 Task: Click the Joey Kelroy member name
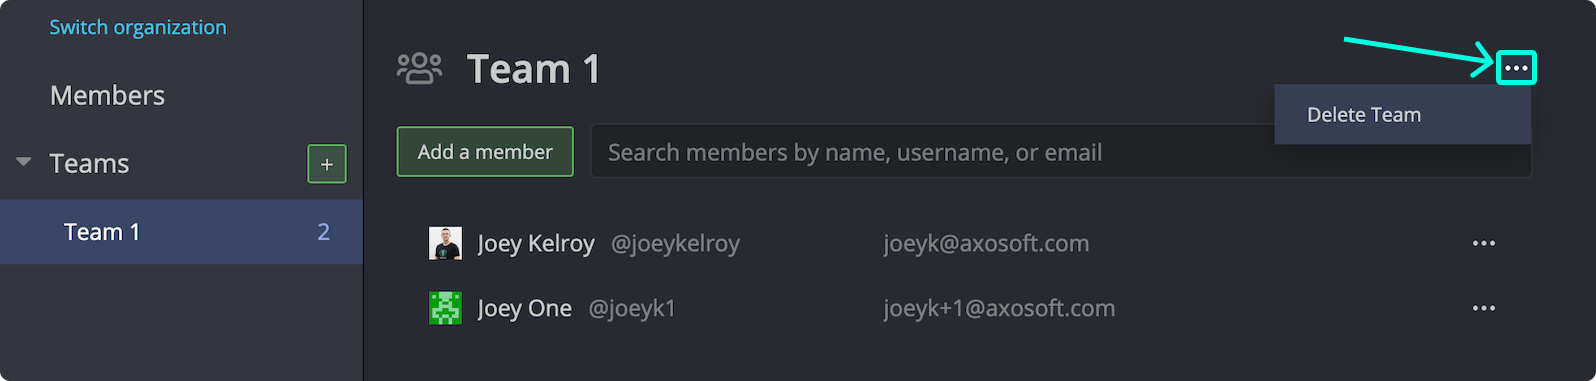point(536,243)
